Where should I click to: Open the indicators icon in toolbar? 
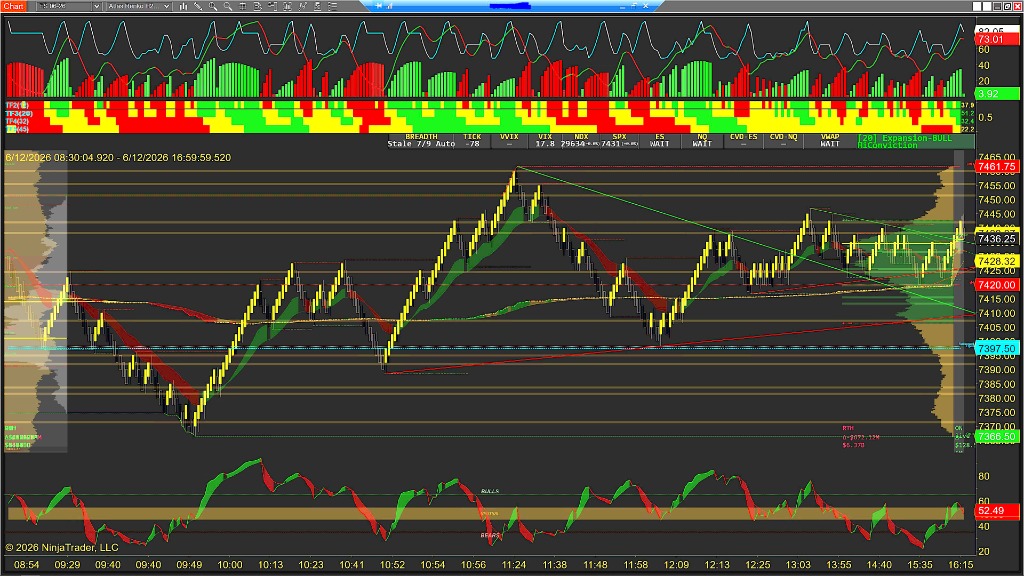pyautogui.click(x=302, y=6)
